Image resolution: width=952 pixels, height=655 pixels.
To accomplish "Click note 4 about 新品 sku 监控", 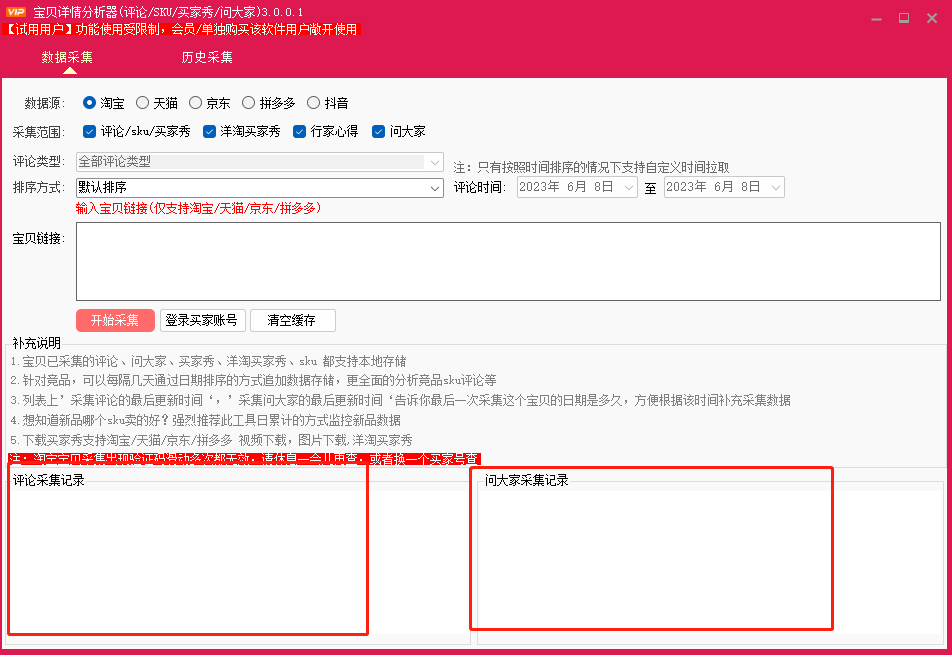I will click(205, 420).
